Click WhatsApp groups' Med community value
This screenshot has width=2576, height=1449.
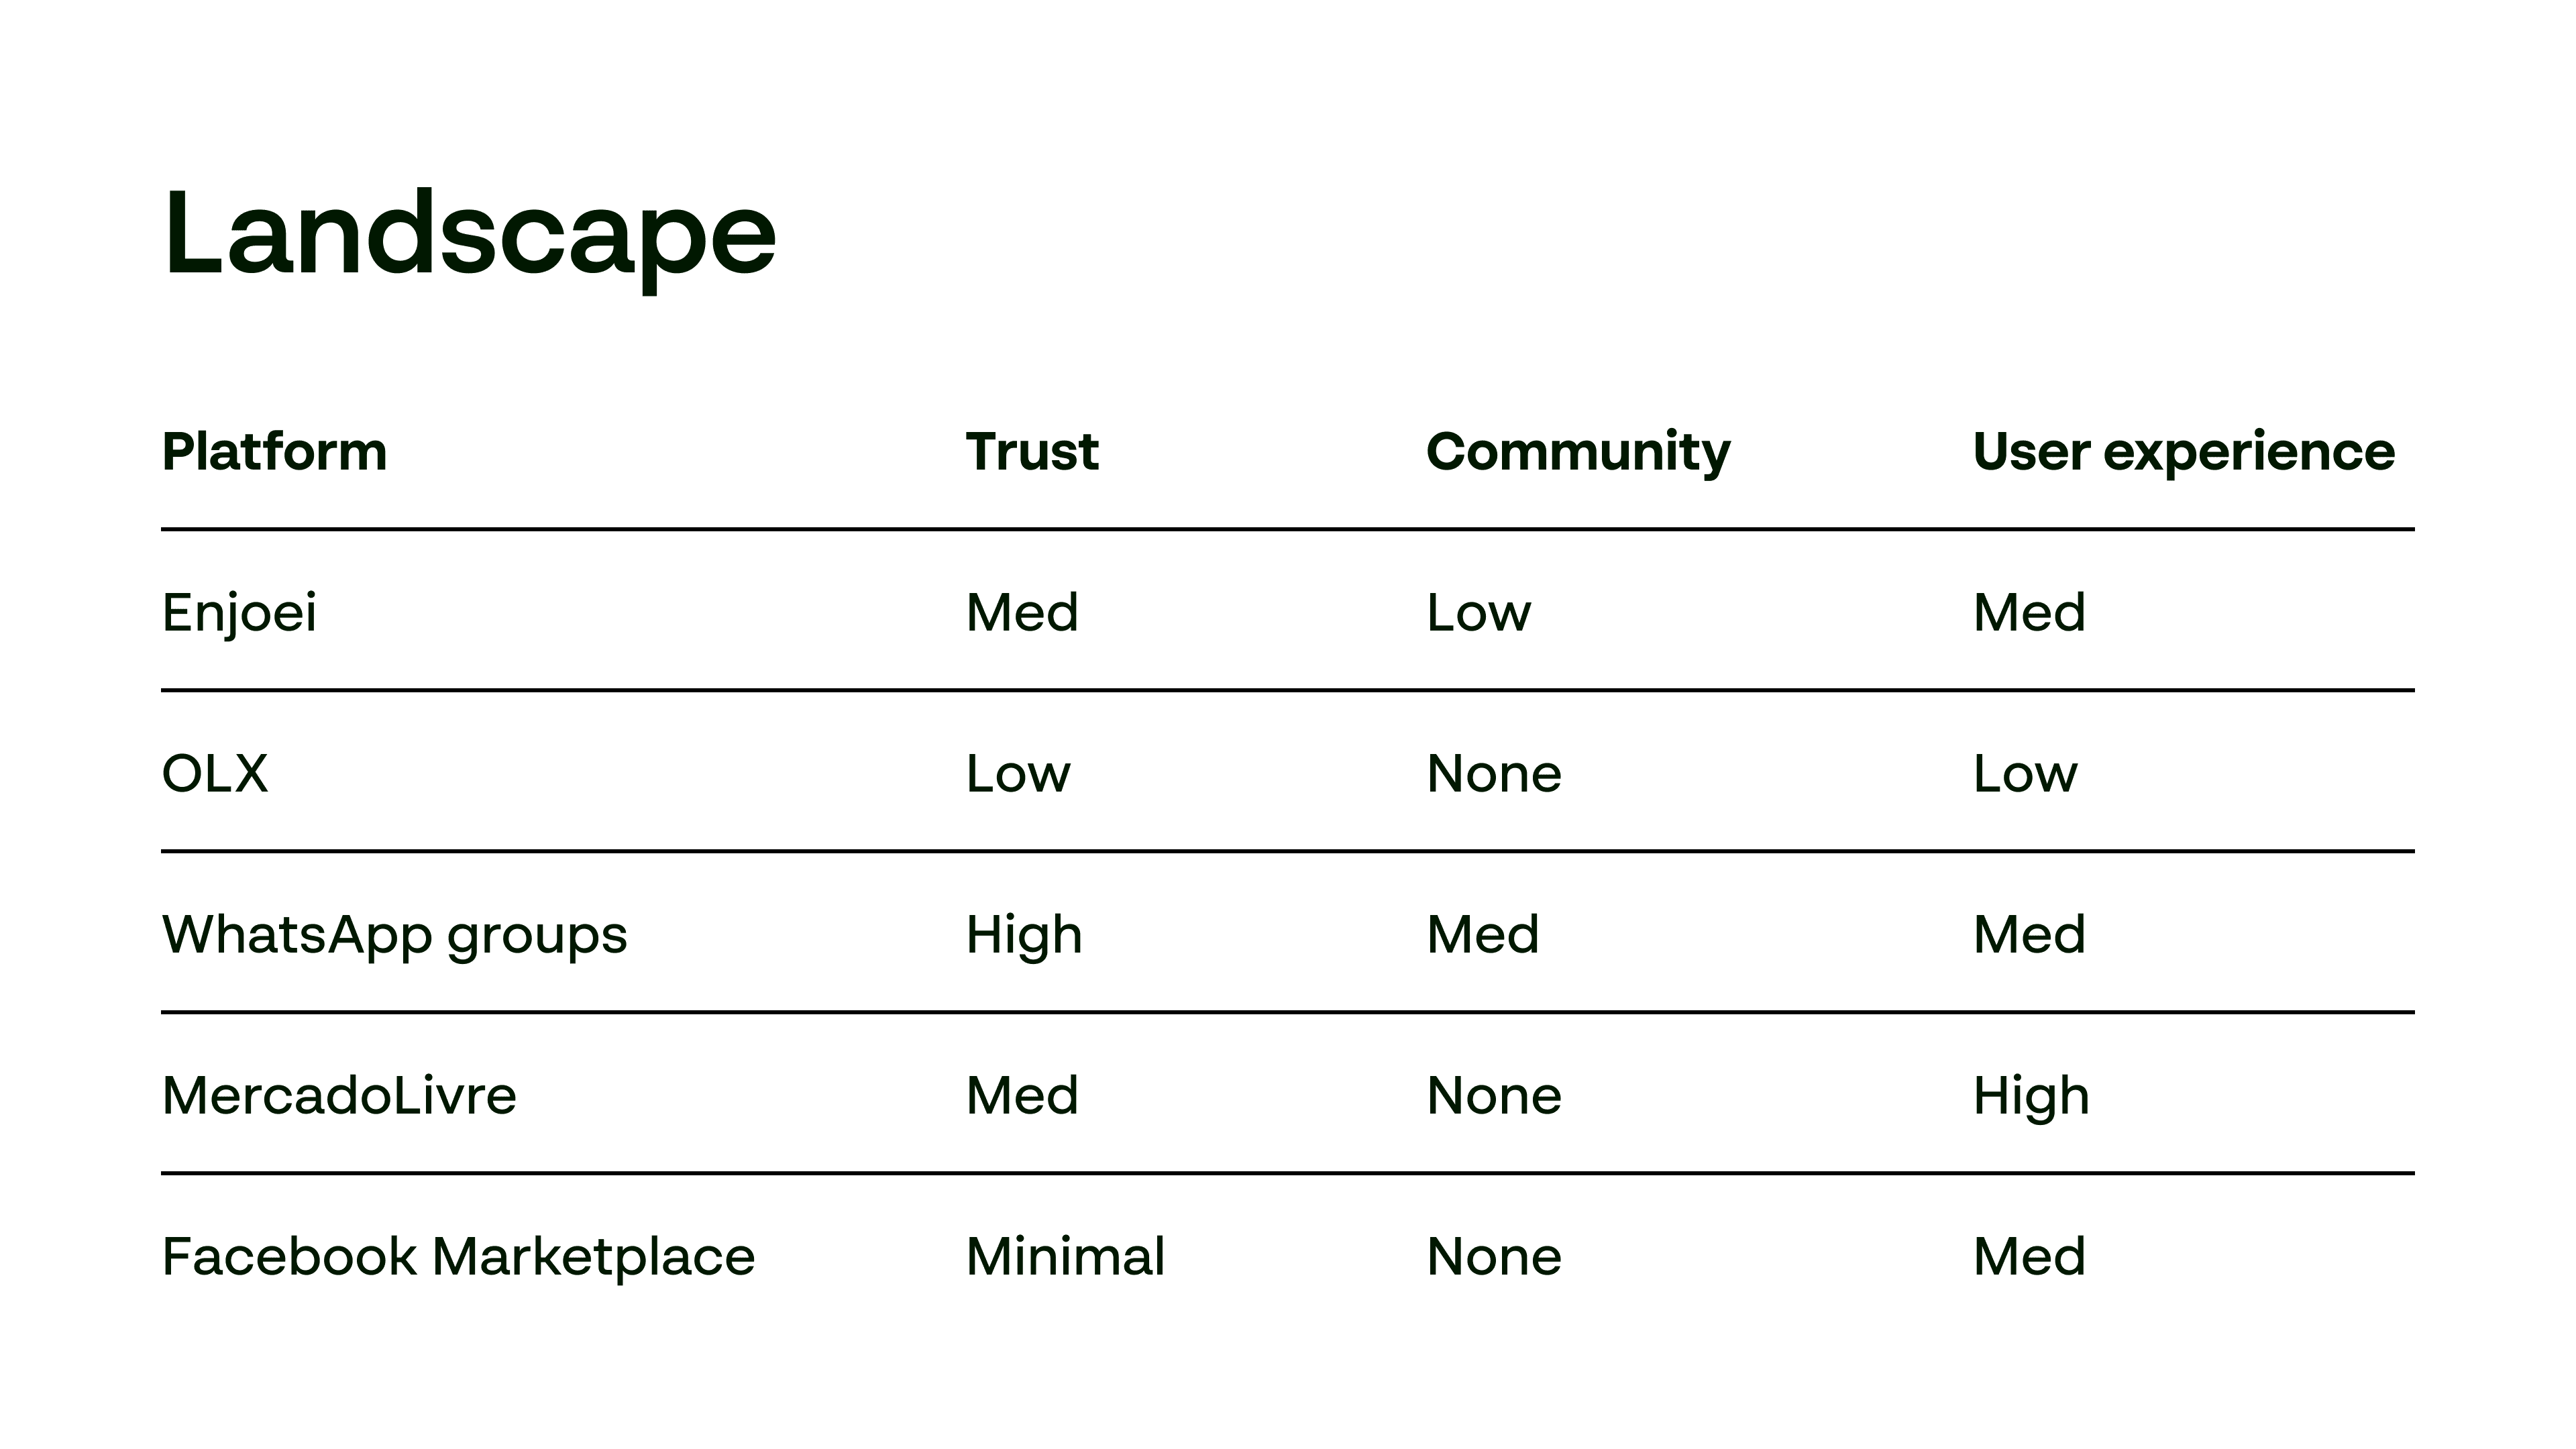1482,935
